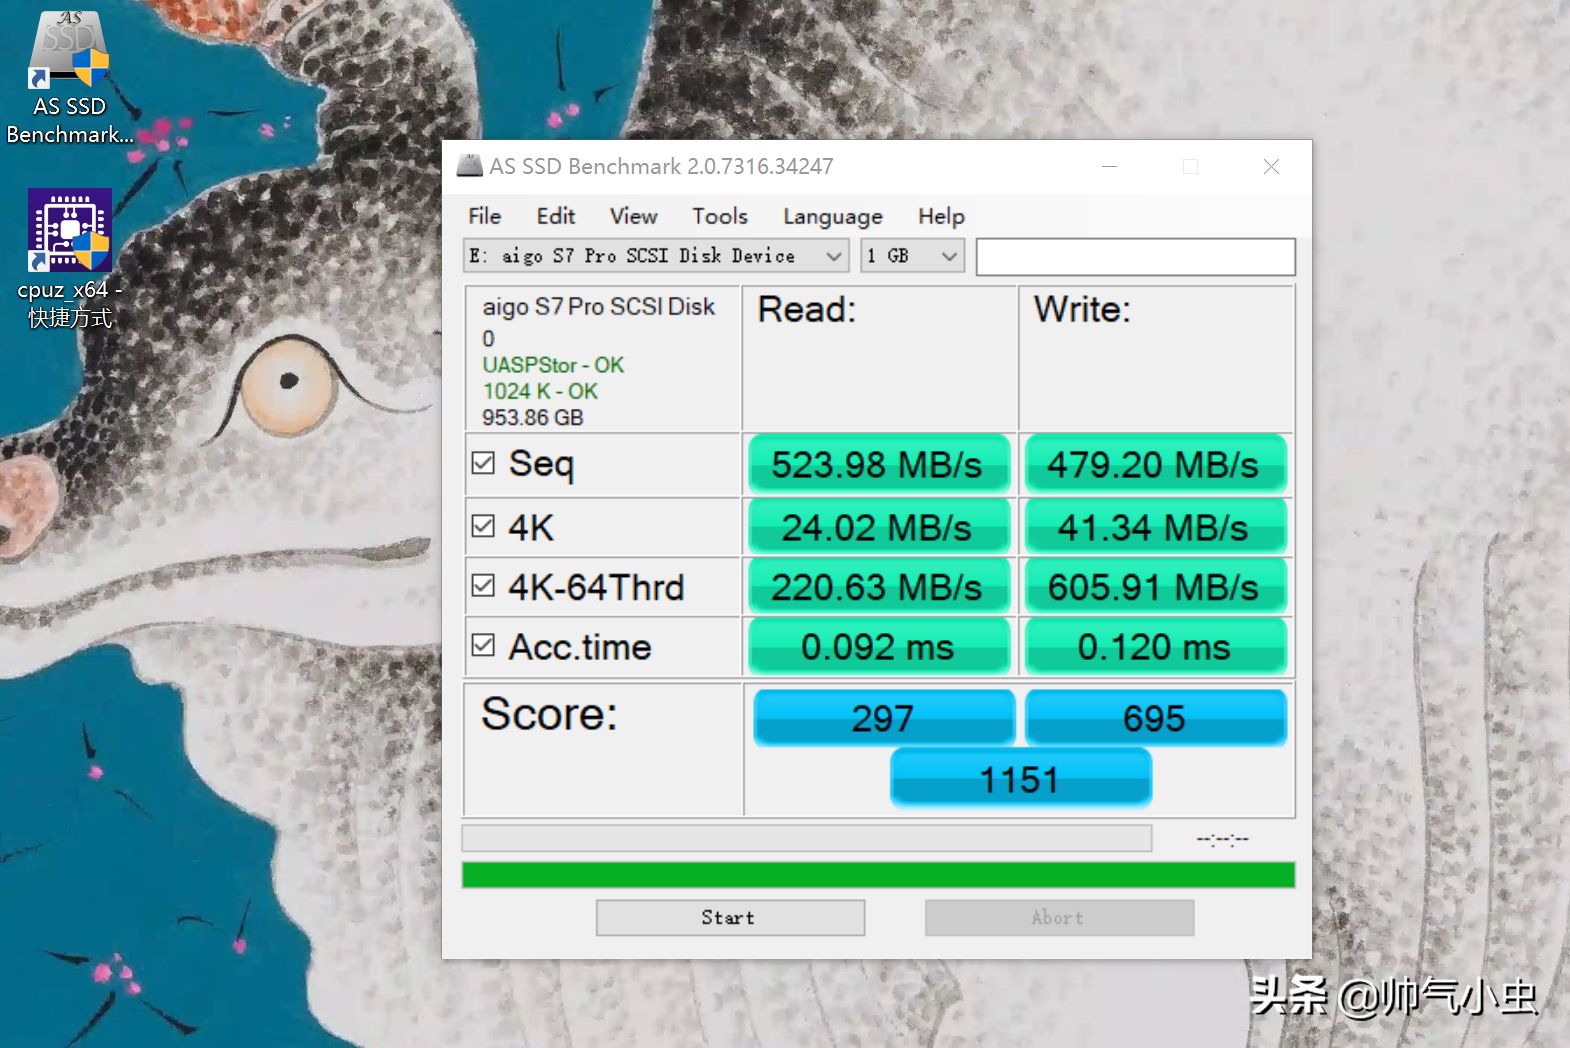This screenshot has width=1570, height=1048.
Task: Click the total score 1151 box
Action: 1021,779
